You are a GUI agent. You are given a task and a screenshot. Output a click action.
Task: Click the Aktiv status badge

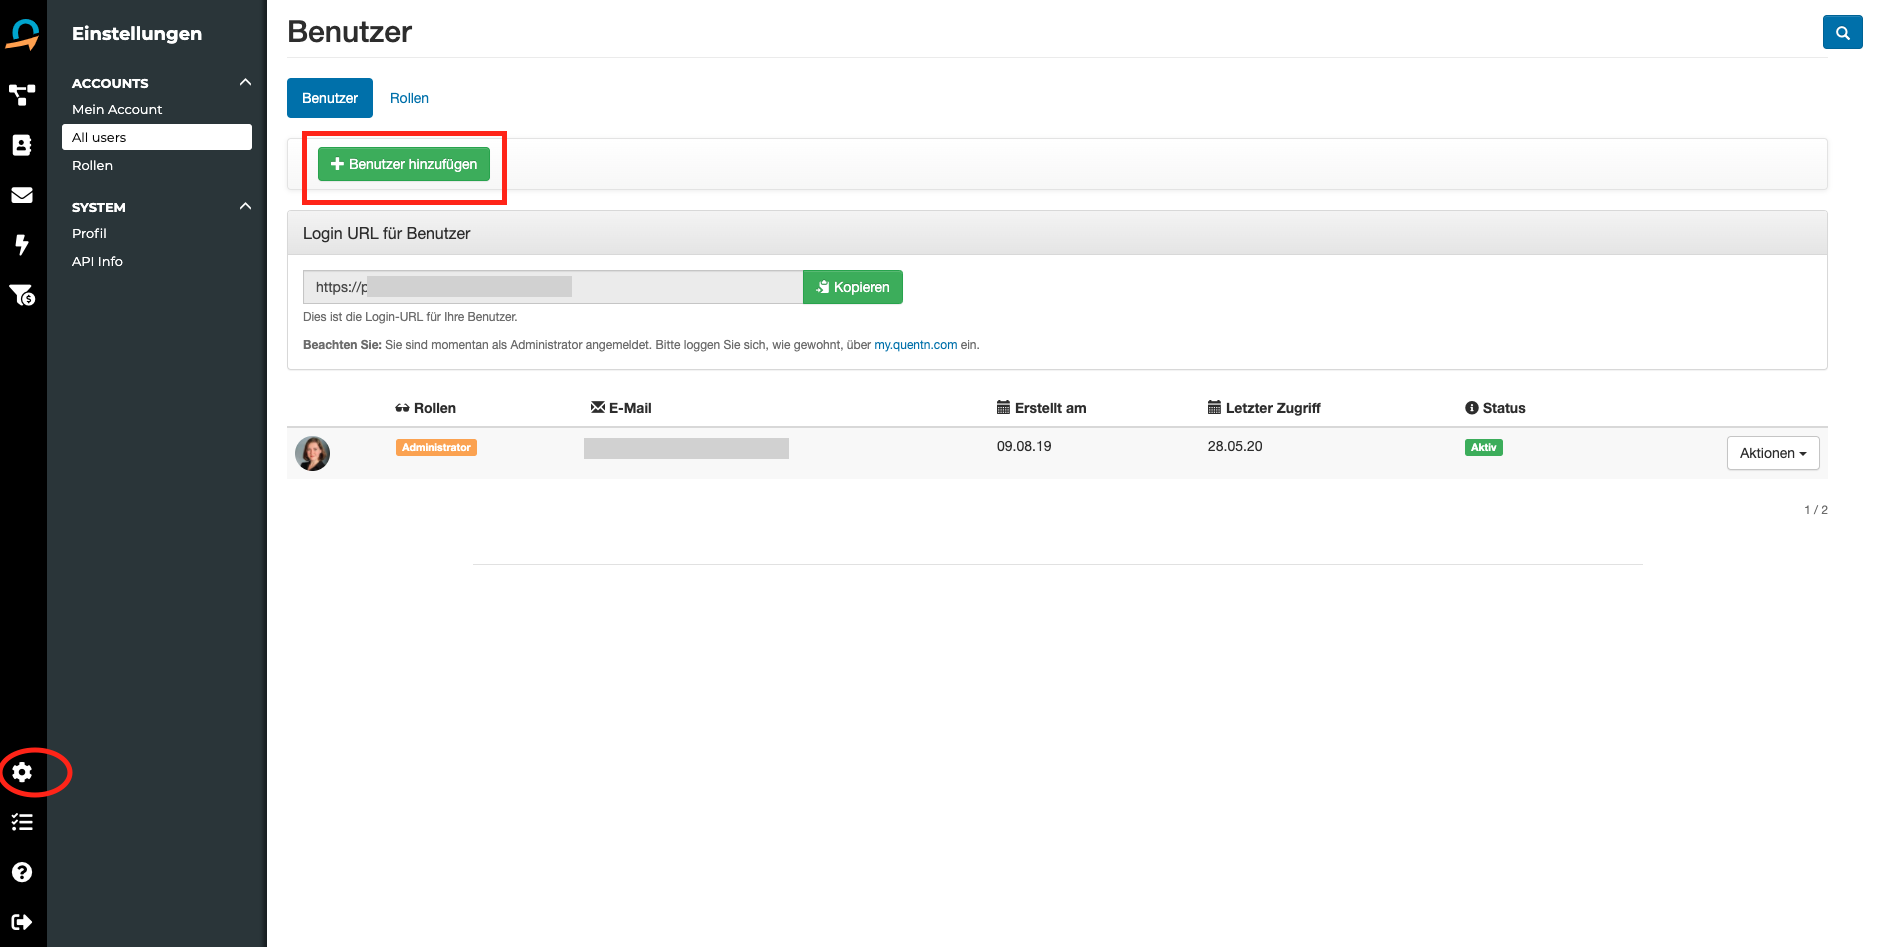1484,448
